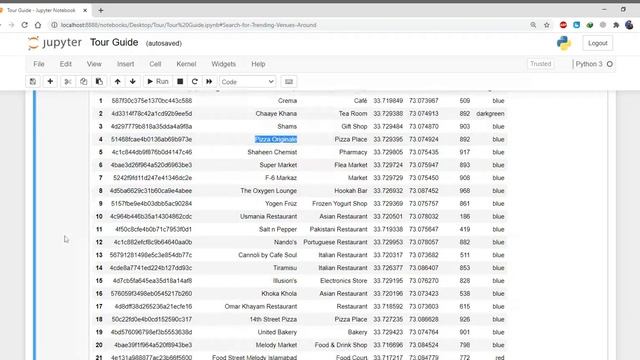The height and width of the screenshot is (360, 640).
Task: Click the Shaheen Chemist venue name
Action: [272, 152]
